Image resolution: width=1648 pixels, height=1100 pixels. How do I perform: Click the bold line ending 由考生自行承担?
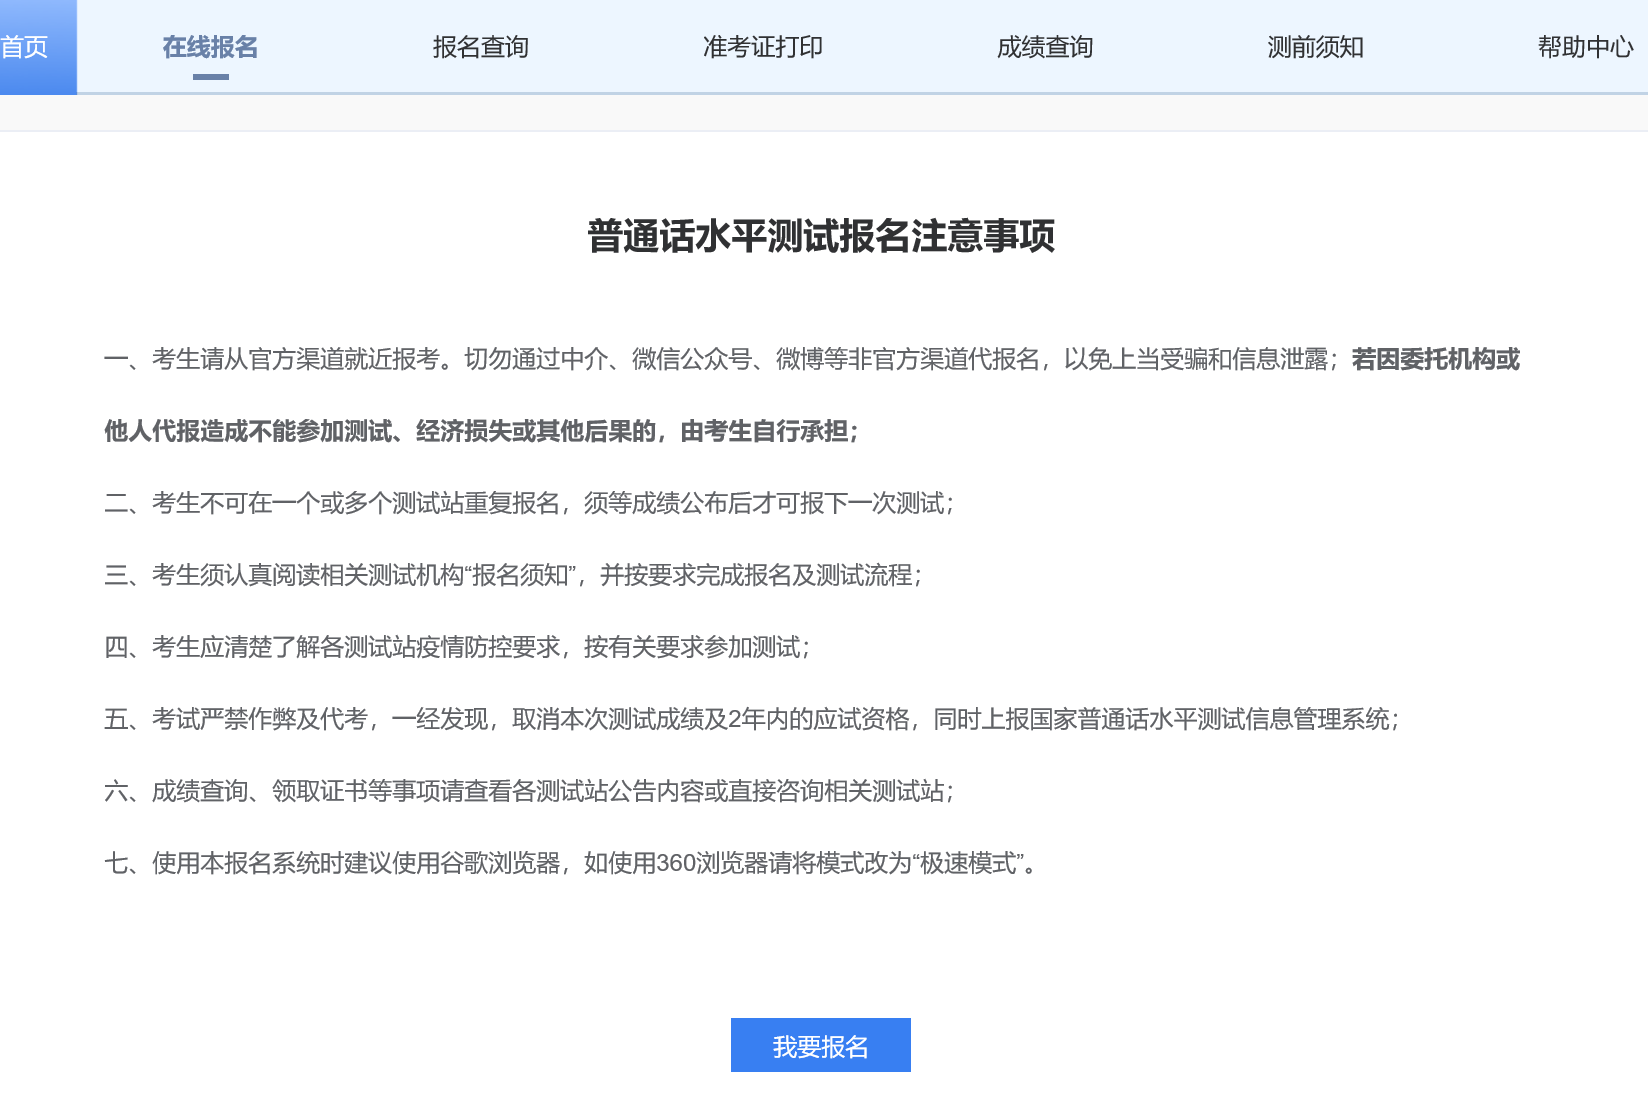pos(480,432)
